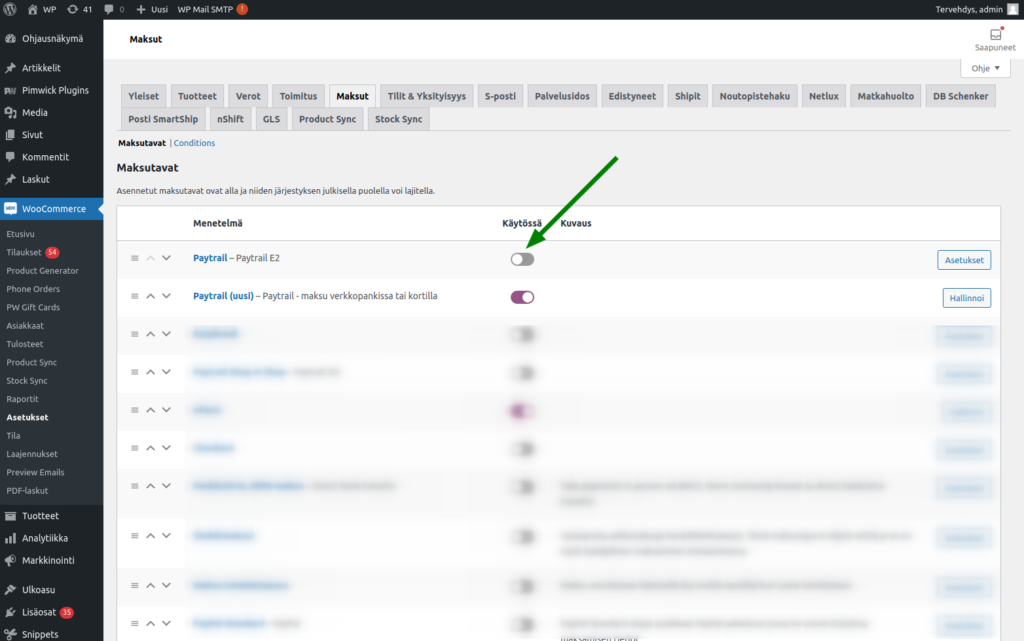This screenshot has height=641, width=1024.
Task: Move Paytrail E2 row down
Action: pyautogui.click(x=167, y=258)
